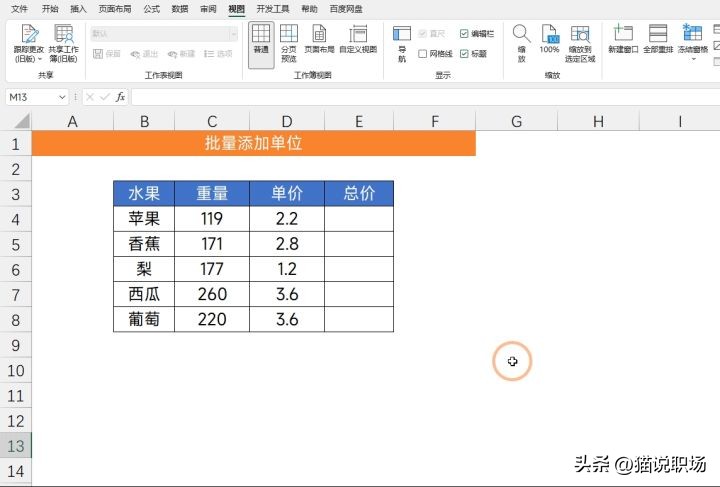Click 缩放到选定区域 button
This screenshot has height=487, width=720.
click(580, 44)
